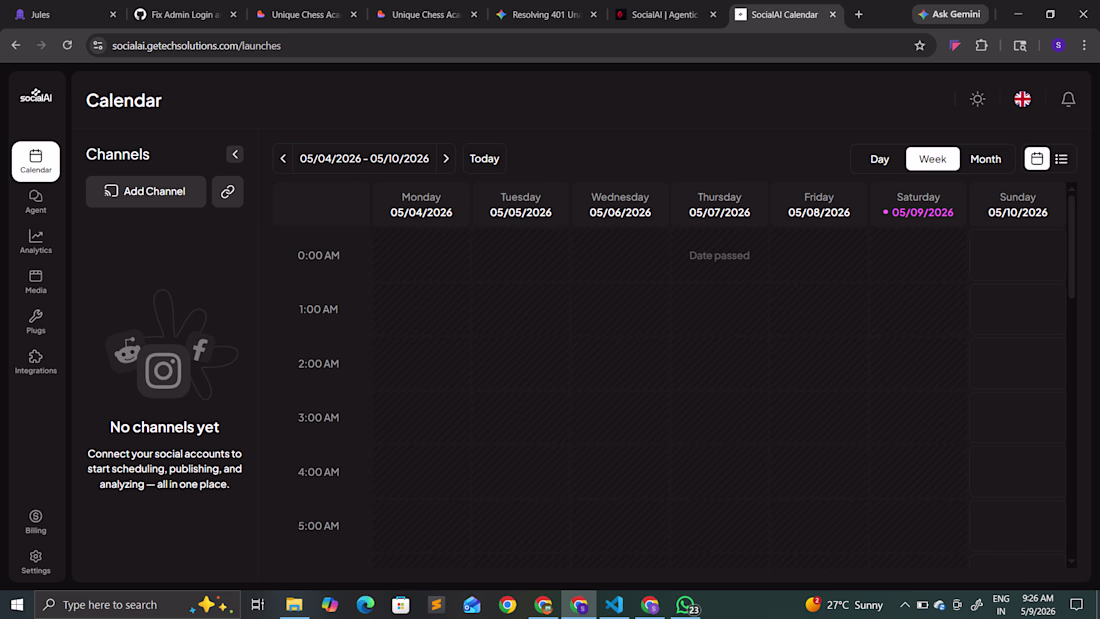Open Task View on taskbar
This screenshot has width=1100, height=619.
(x=257, y=604)
